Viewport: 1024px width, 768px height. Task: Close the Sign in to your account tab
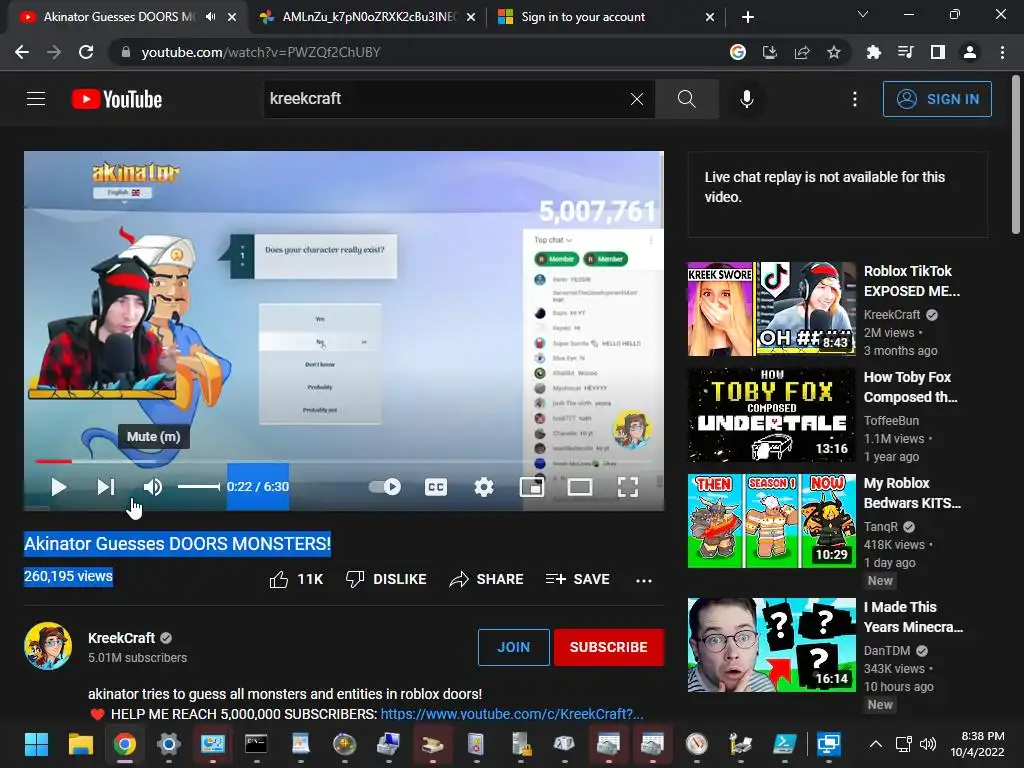coord(710,17)
